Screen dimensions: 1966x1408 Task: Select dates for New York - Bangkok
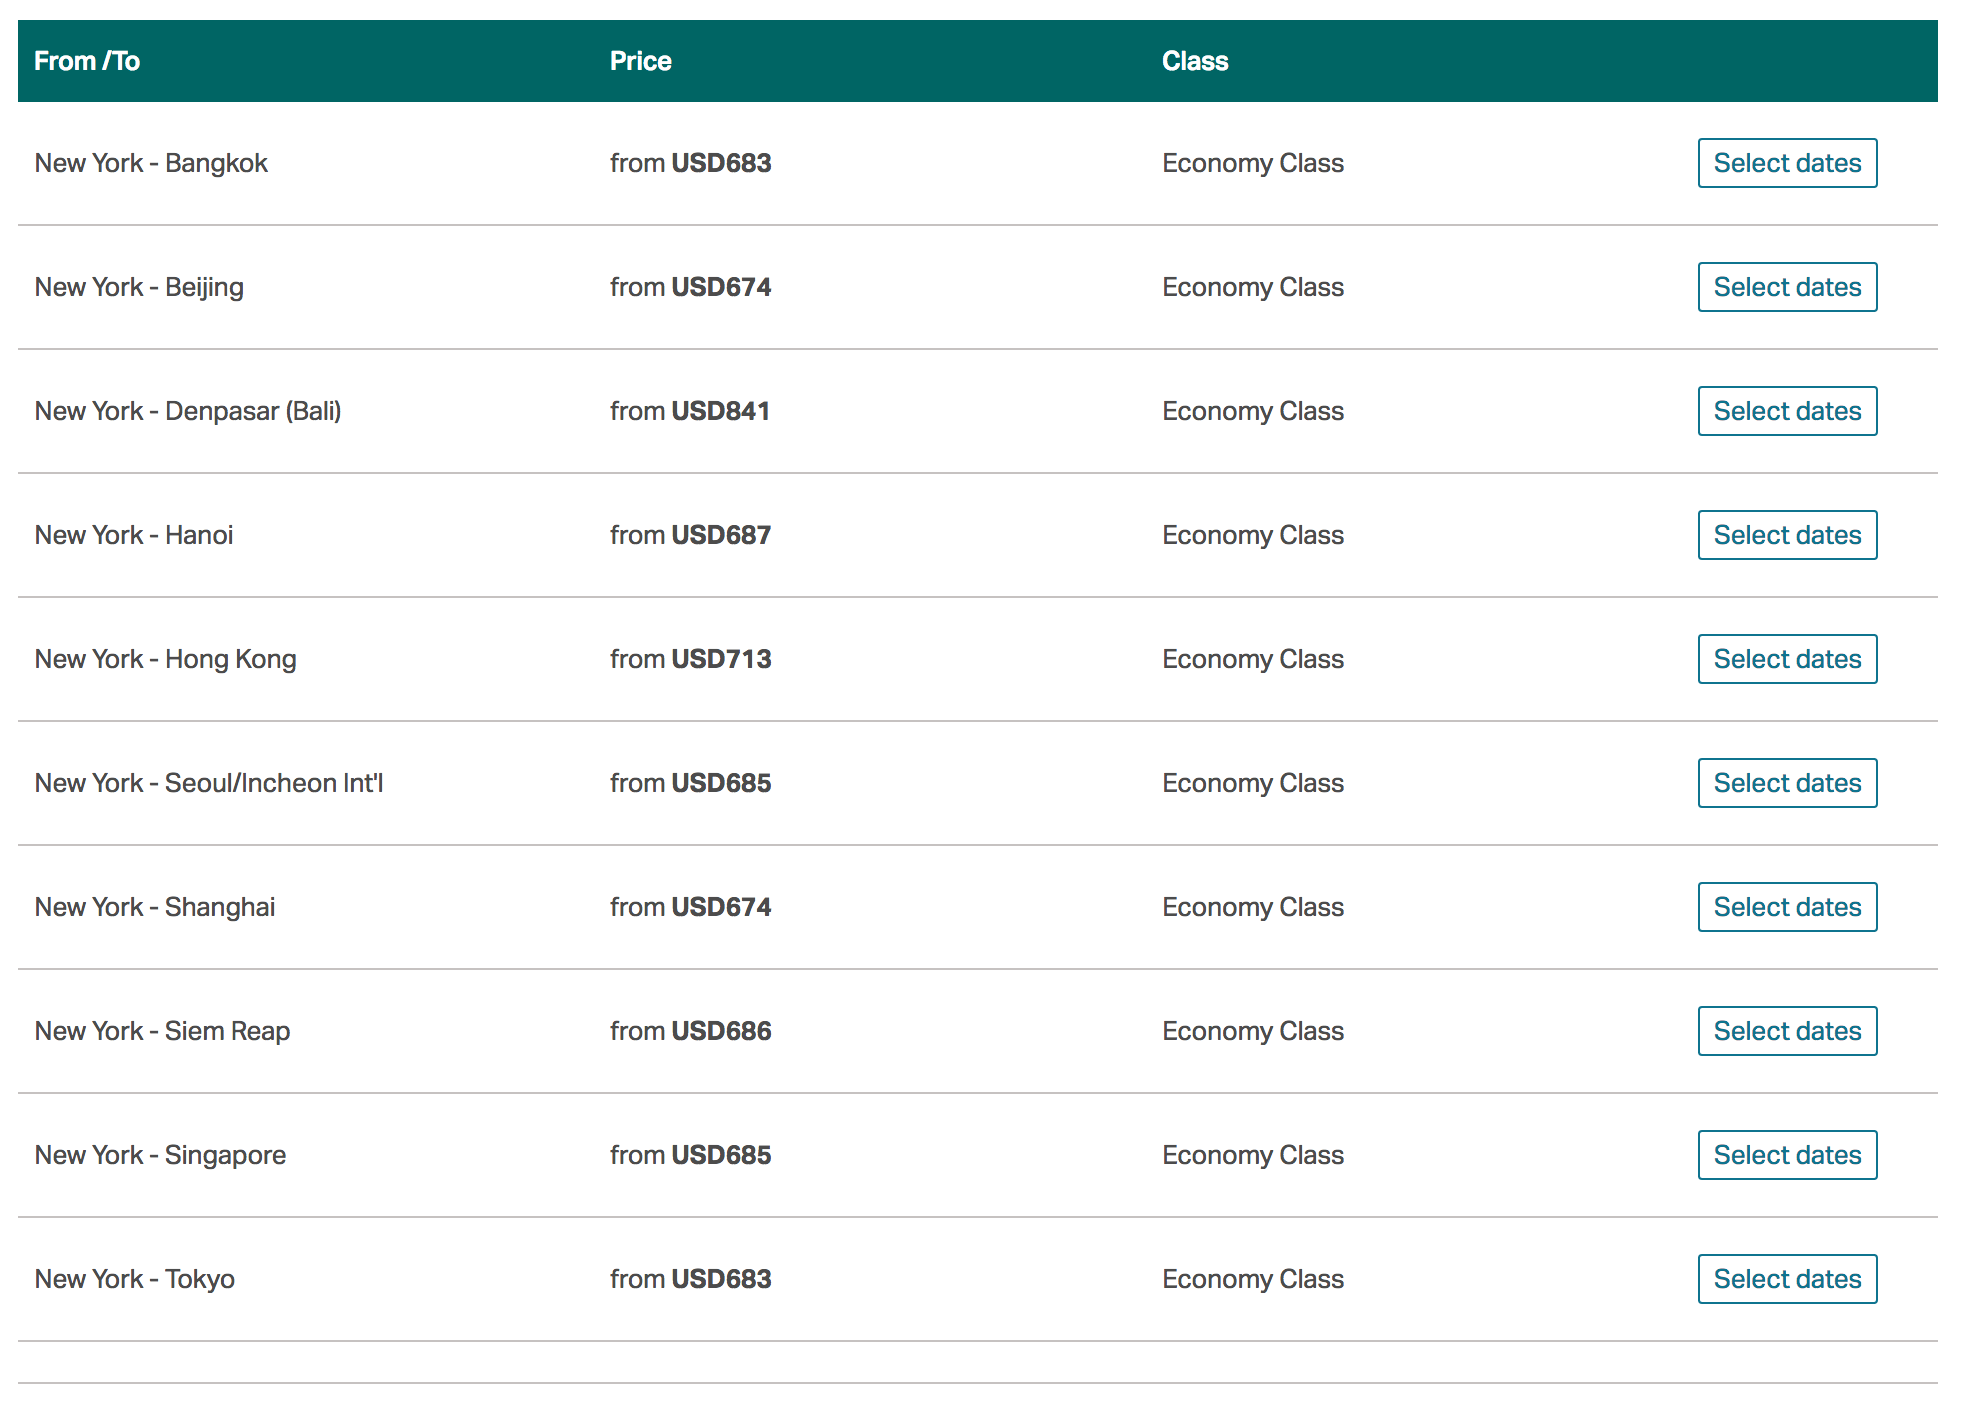pos(1787,163)
